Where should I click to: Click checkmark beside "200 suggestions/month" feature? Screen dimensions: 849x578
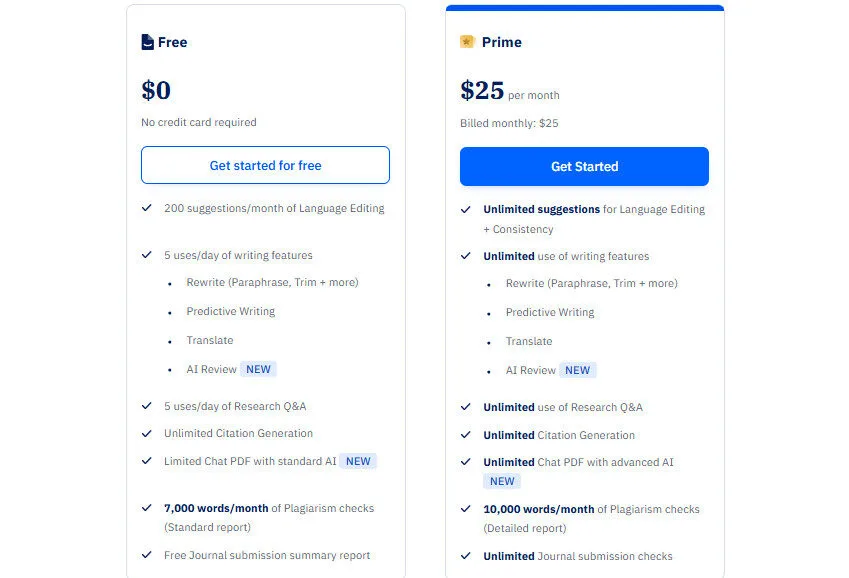147,208
